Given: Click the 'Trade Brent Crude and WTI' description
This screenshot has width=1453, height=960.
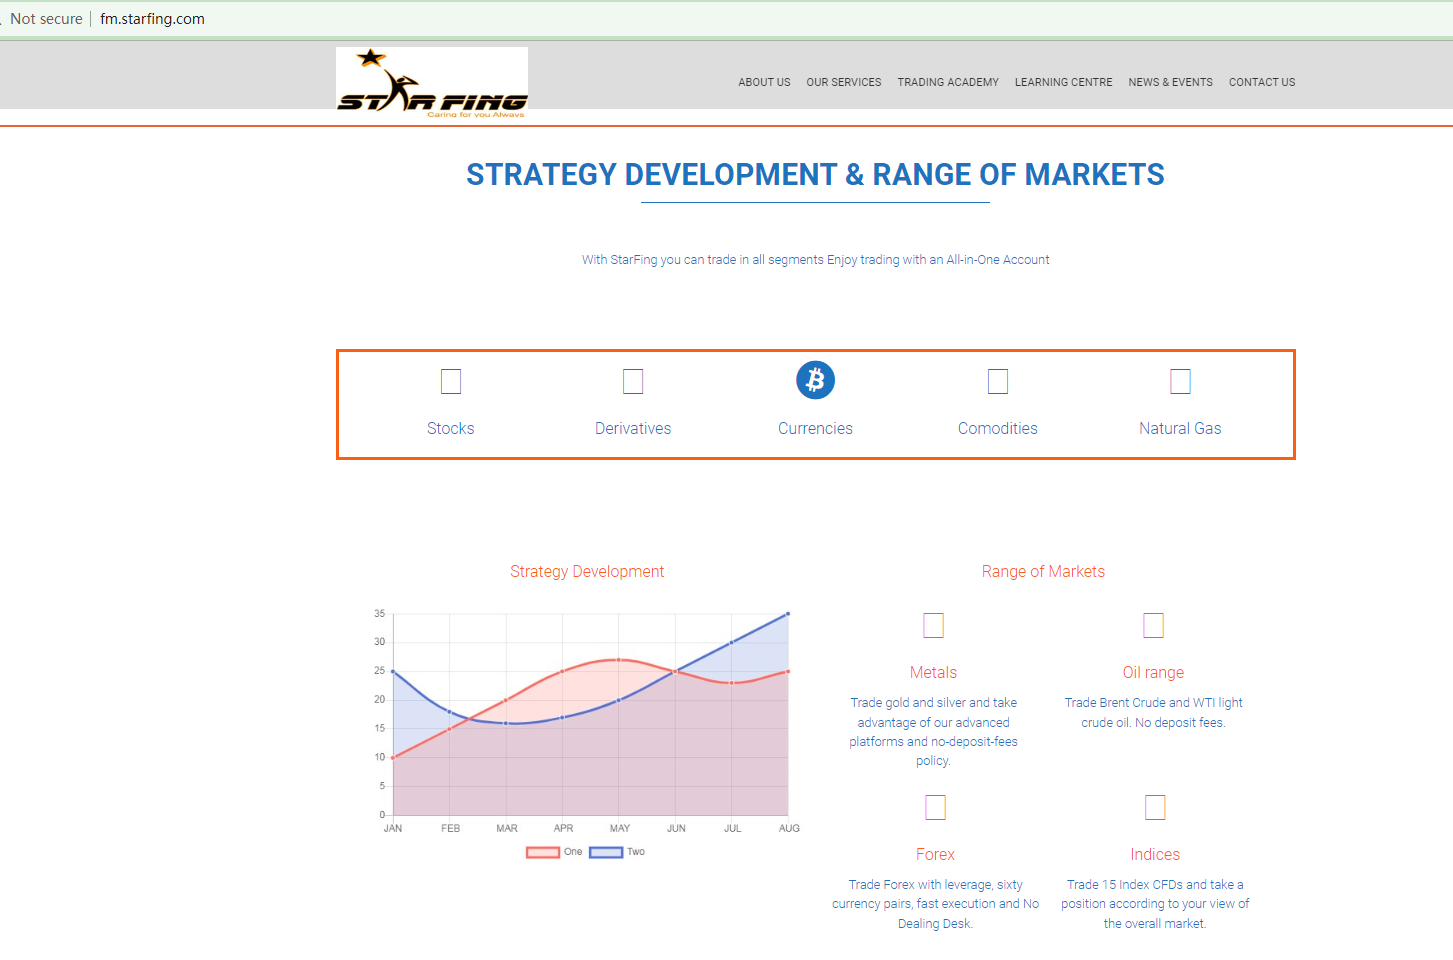Looking at the screenshot, I should (1153, 712).
